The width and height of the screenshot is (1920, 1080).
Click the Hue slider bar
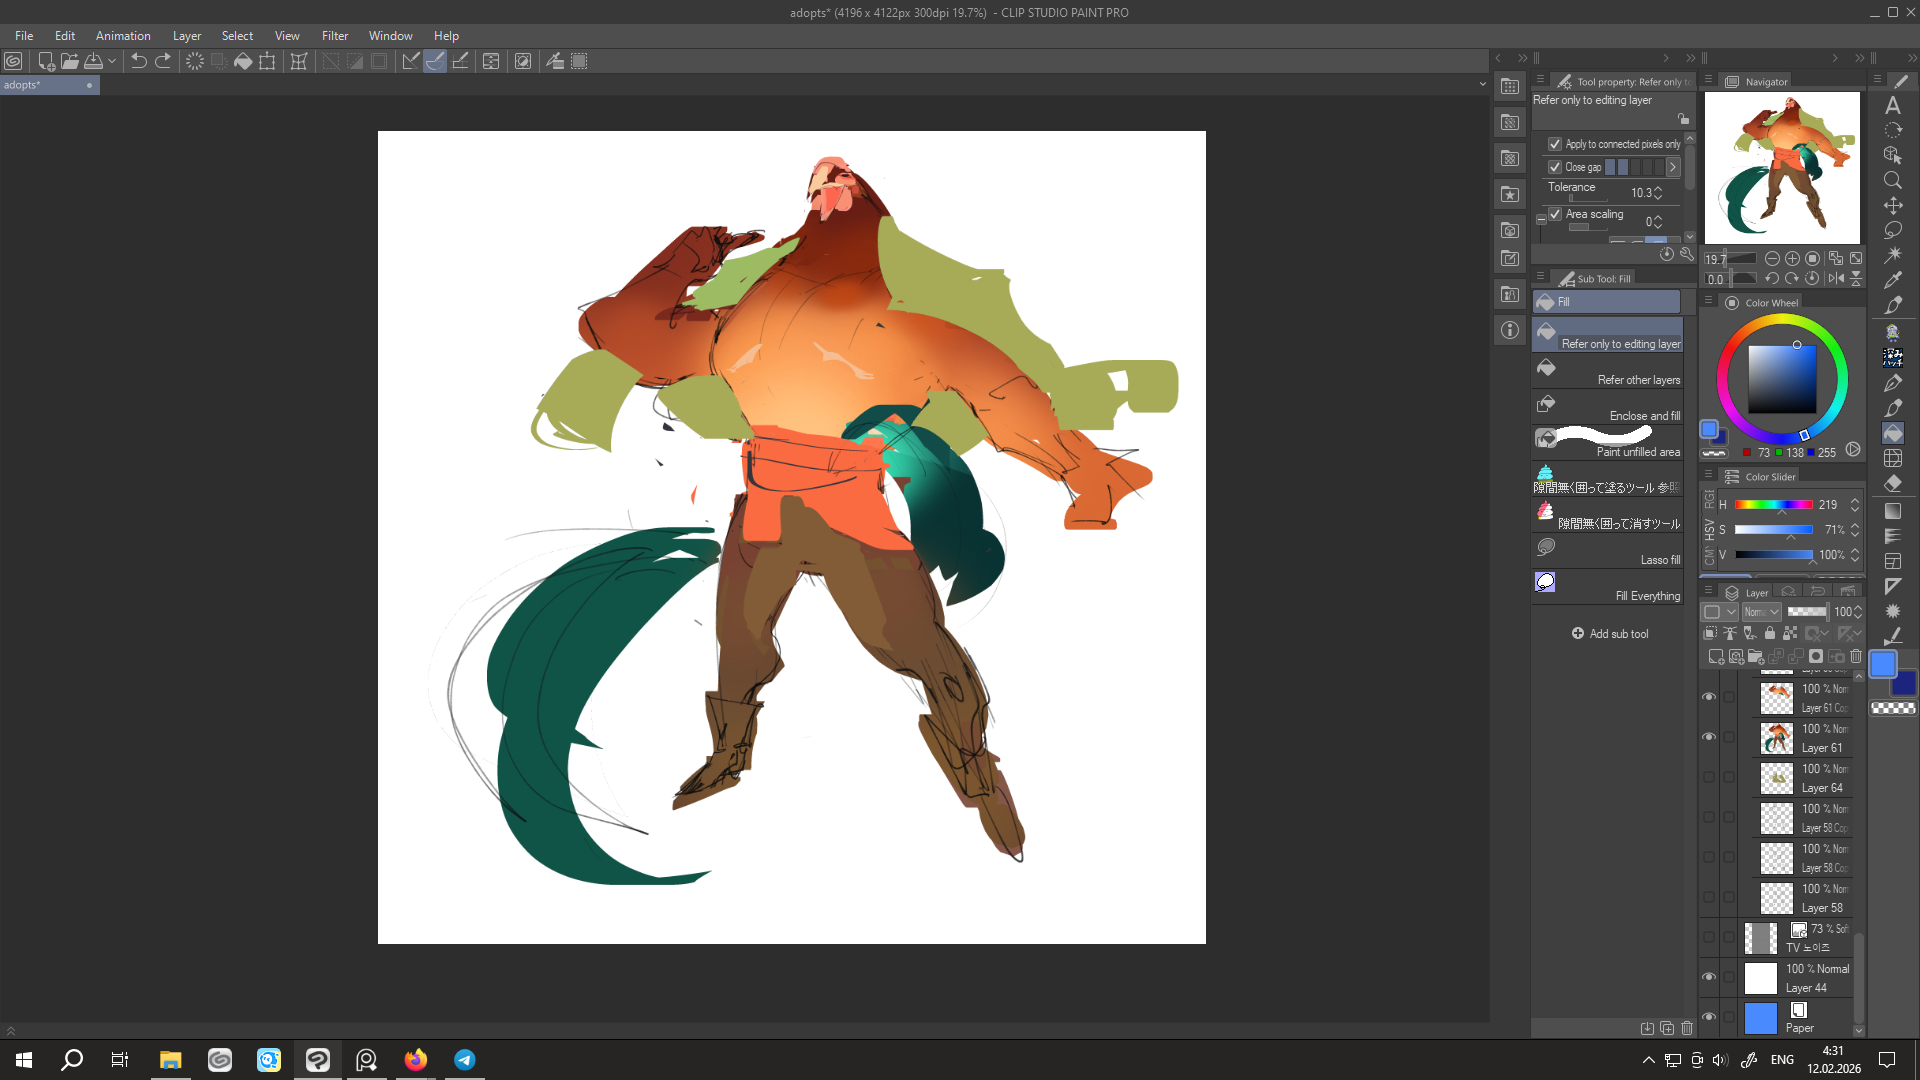pos(1773,505)
